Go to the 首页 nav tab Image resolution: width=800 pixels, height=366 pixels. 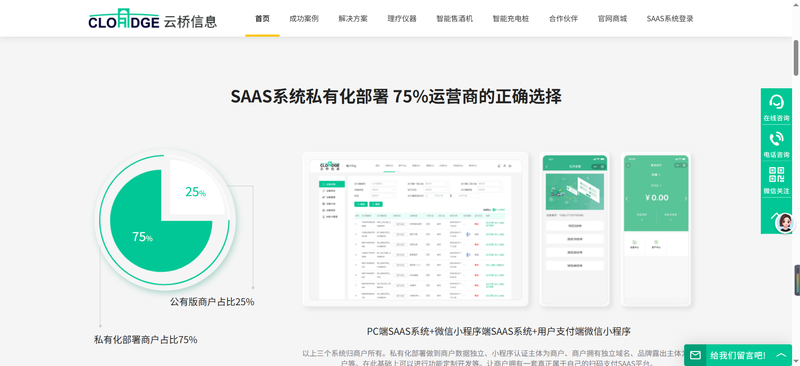(262, 19)
